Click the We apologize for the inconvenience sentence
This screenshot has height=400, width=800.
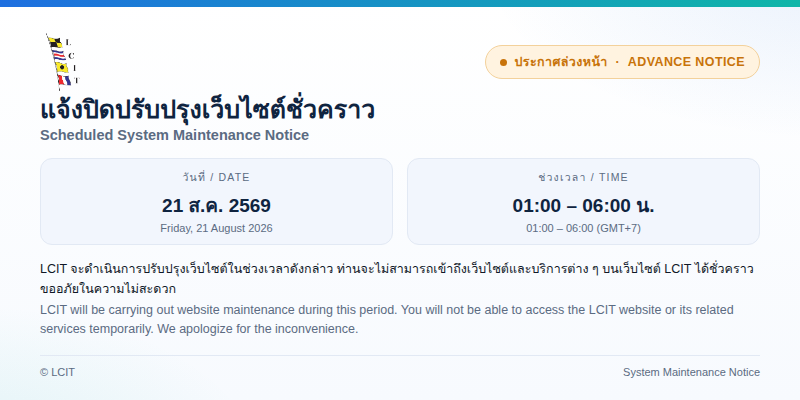(x=258, y=329)
